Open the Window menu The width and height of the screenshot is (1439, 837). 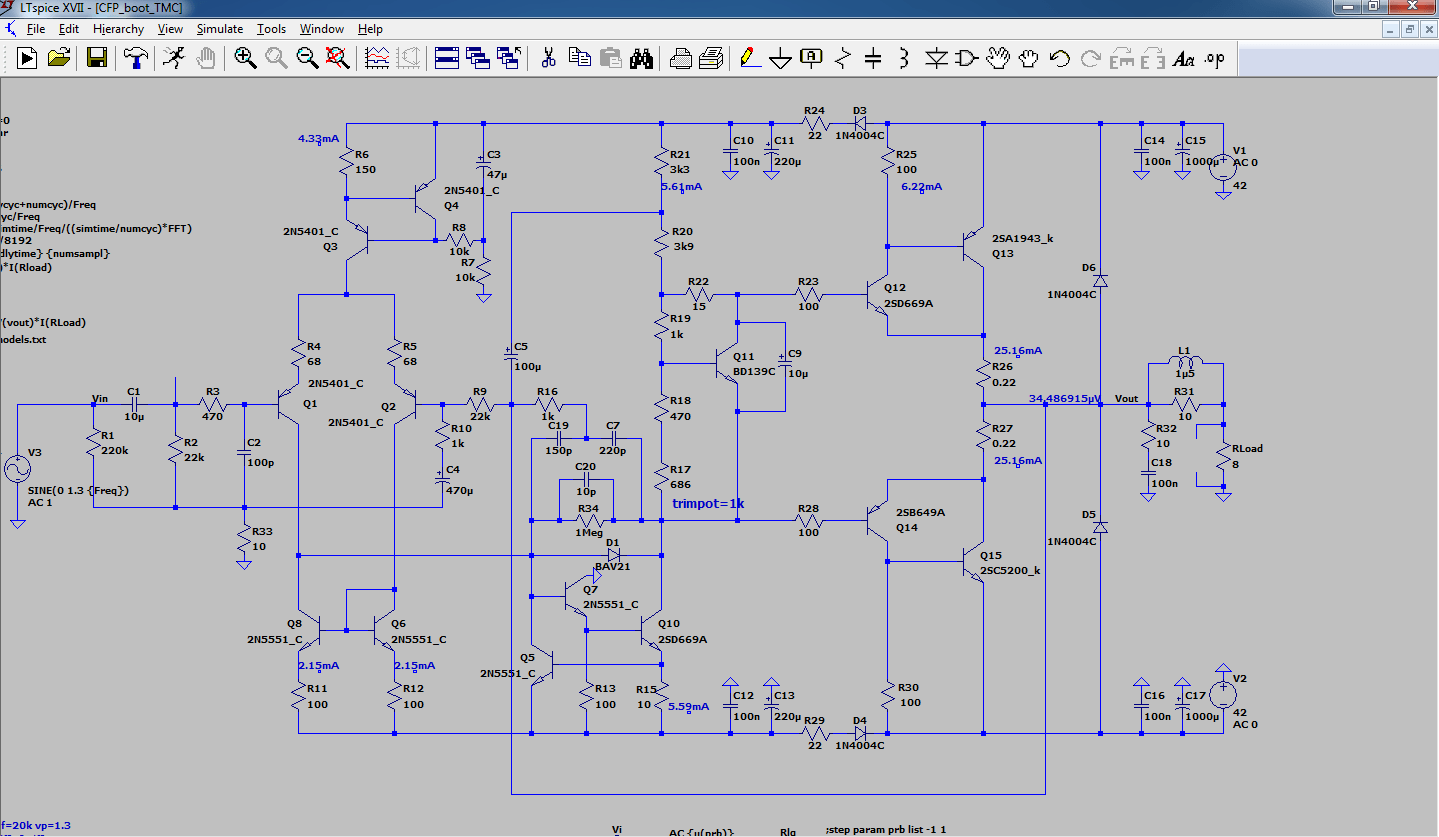321,29
